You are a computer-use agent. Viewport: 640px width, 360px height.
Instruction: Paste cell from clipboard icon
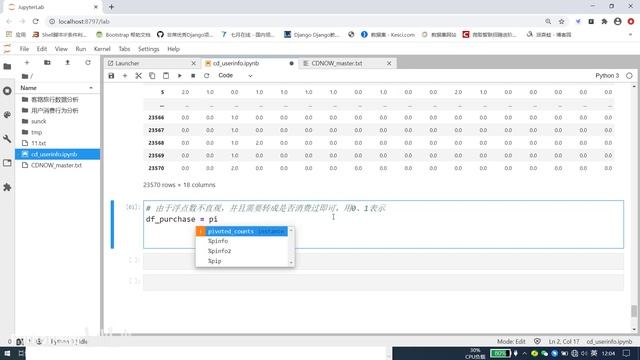tap(166, 76)
